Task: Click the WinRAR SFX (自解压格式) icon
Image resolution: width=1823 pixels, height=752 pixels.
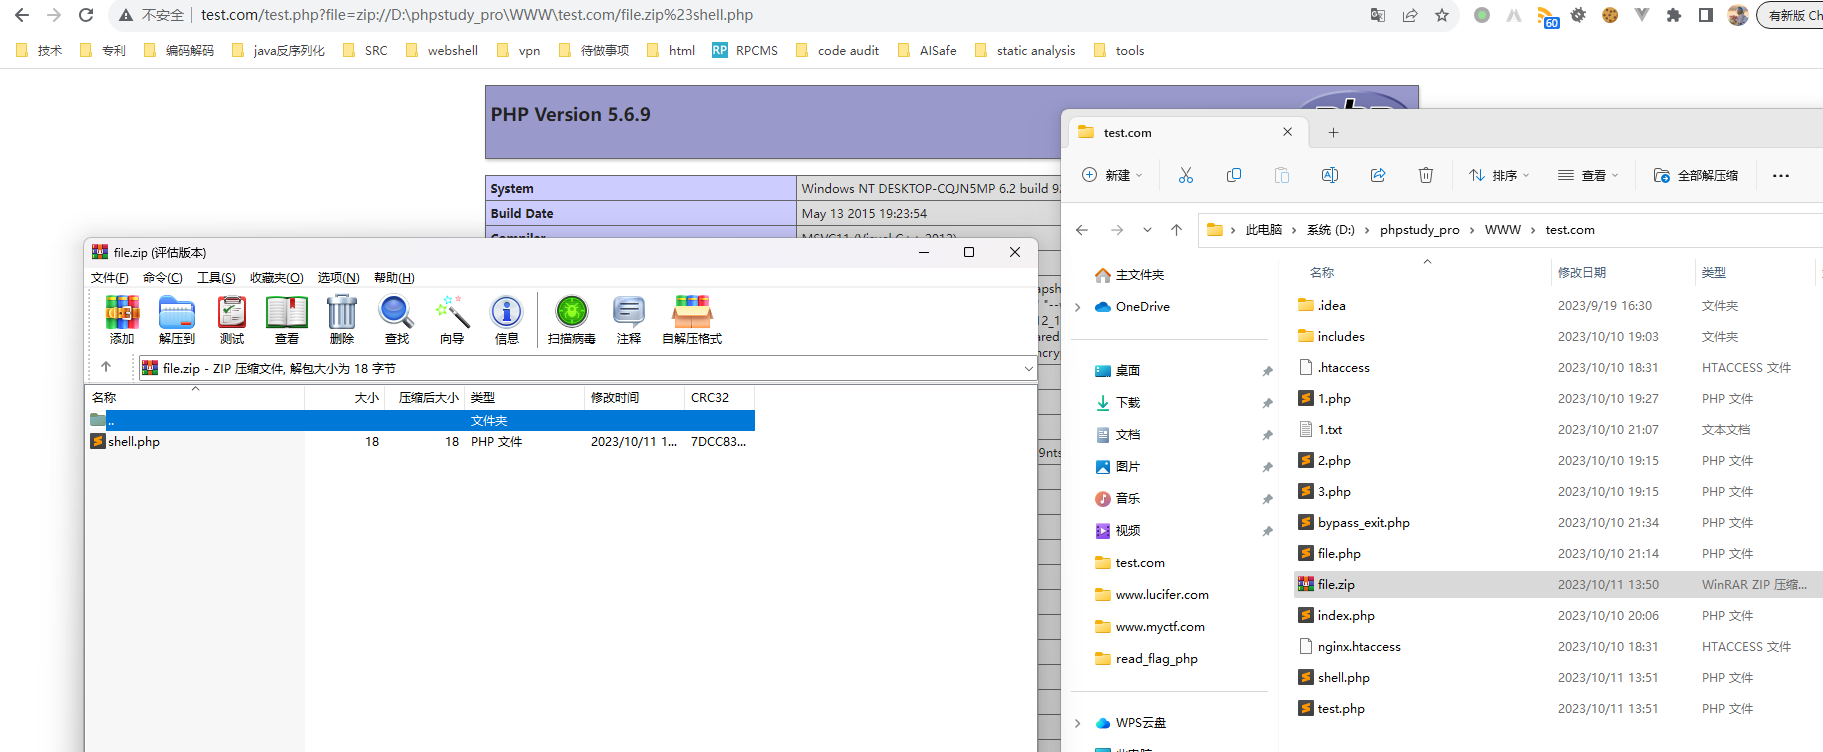Action: 692,313
